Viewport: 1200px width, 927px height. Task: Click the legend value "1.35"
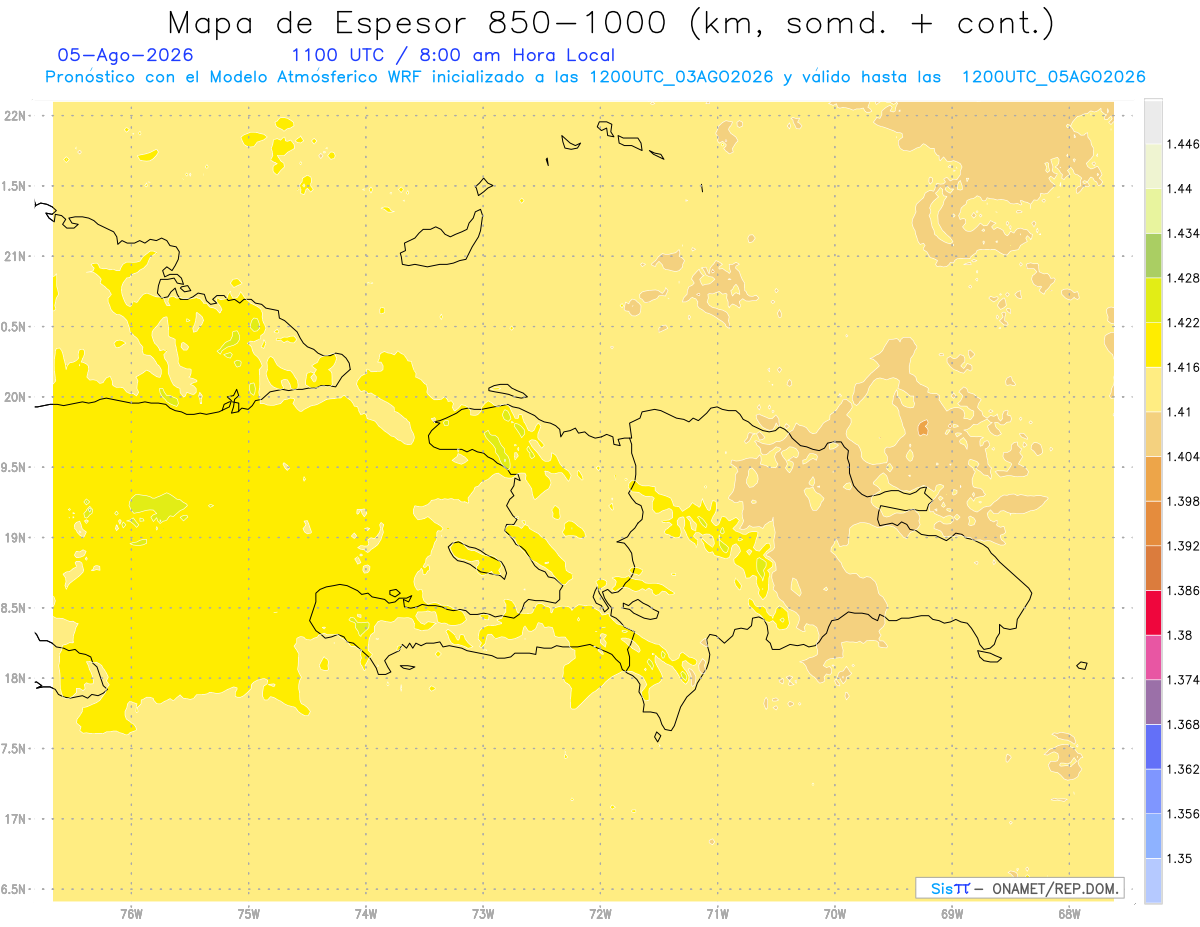[x=1180, y=859]
